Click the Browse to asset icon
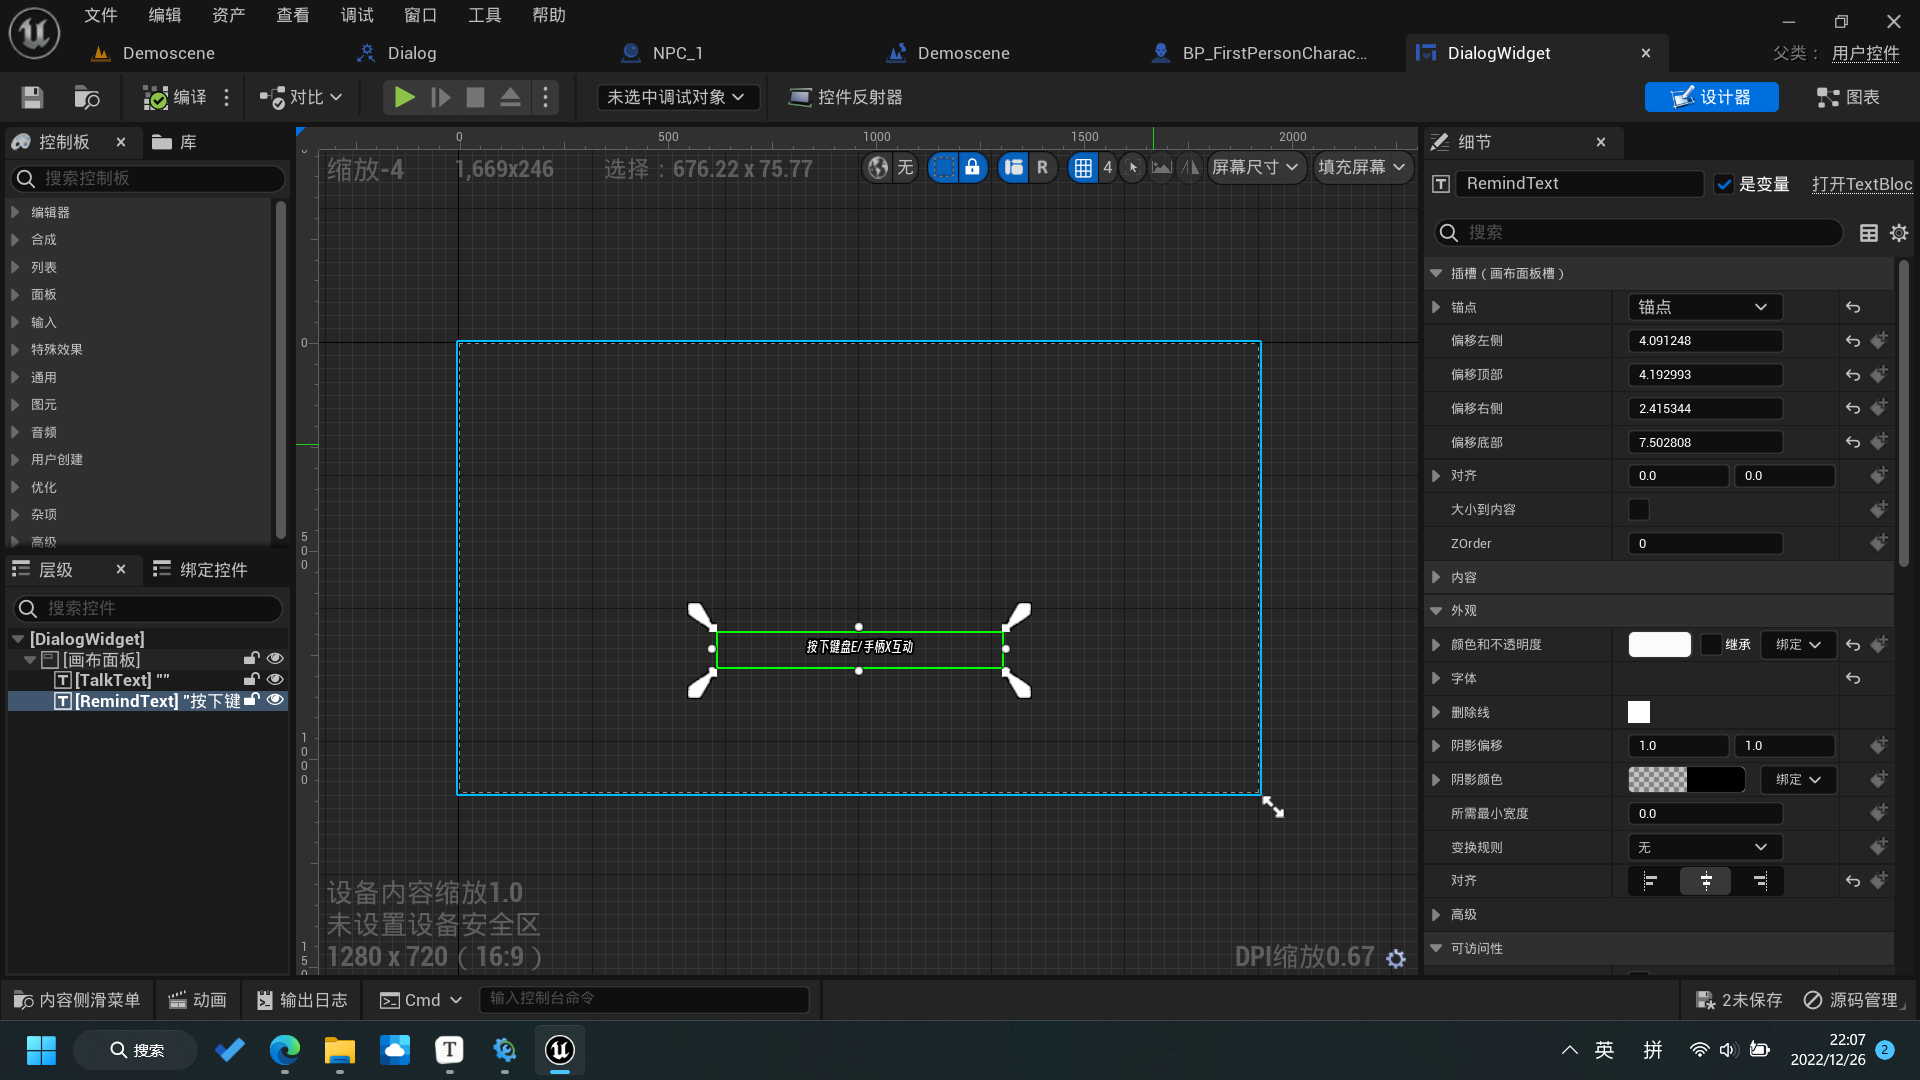1920x1080 pixels. 86,97
